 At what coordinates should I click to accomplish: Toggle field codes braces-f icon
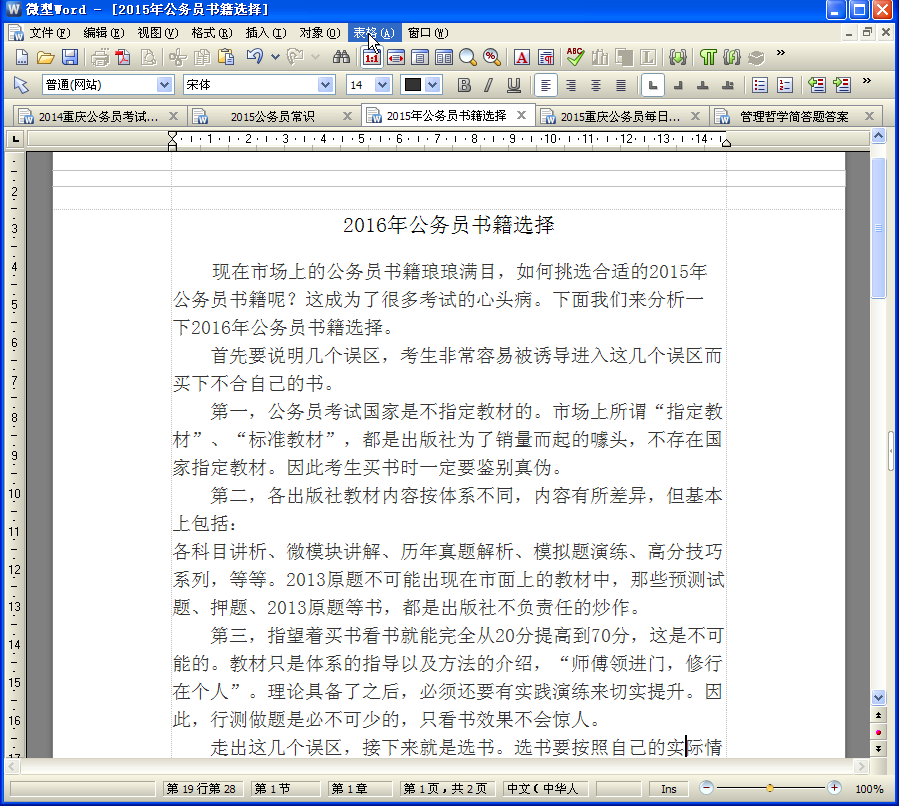[732, 57]
